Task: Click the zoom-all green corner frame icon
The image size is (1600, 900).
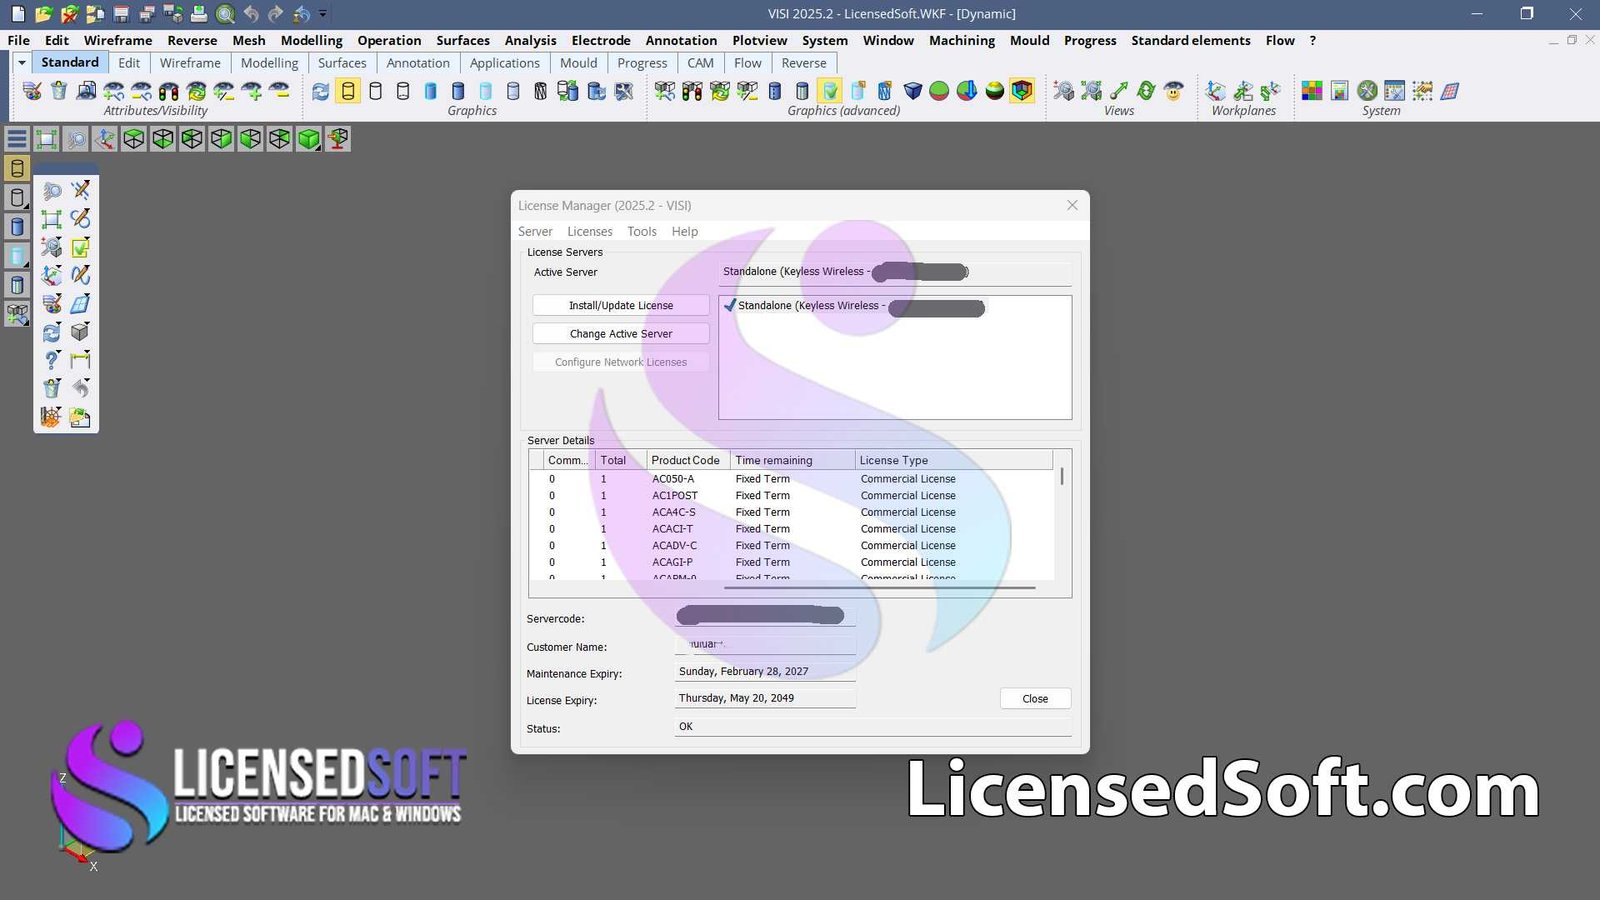Action: pos(46,139)
